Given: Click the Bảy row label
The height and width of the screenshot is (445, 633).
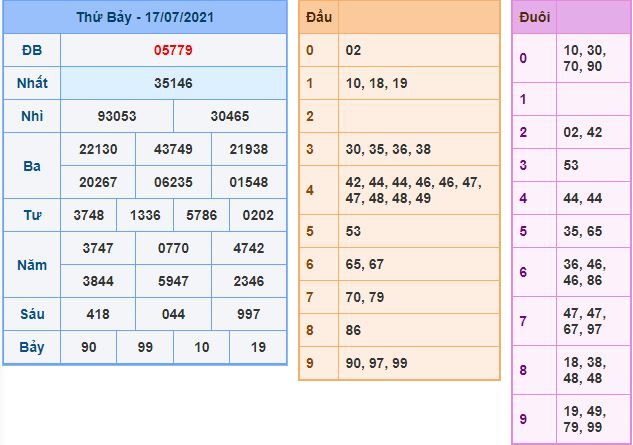Looking at the screenshot, I should pos(32,347).
